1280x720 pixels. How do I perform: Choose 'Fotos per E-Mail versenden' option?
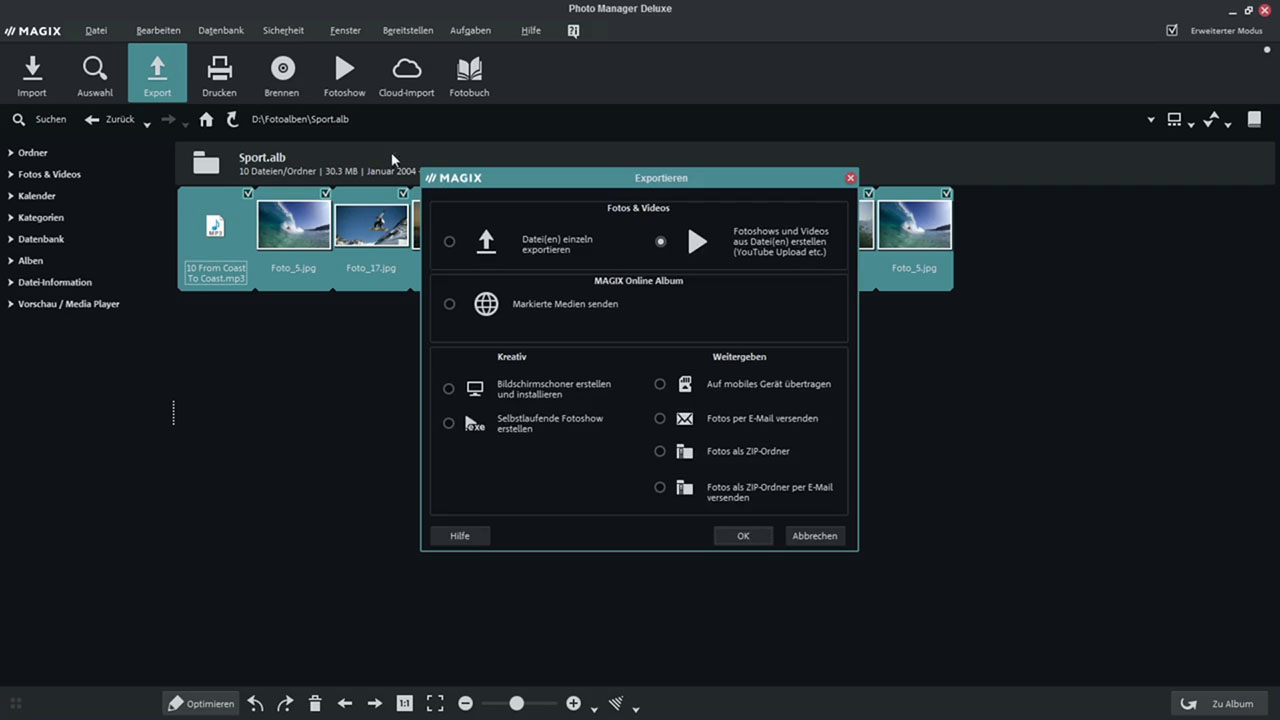point(659,418)
